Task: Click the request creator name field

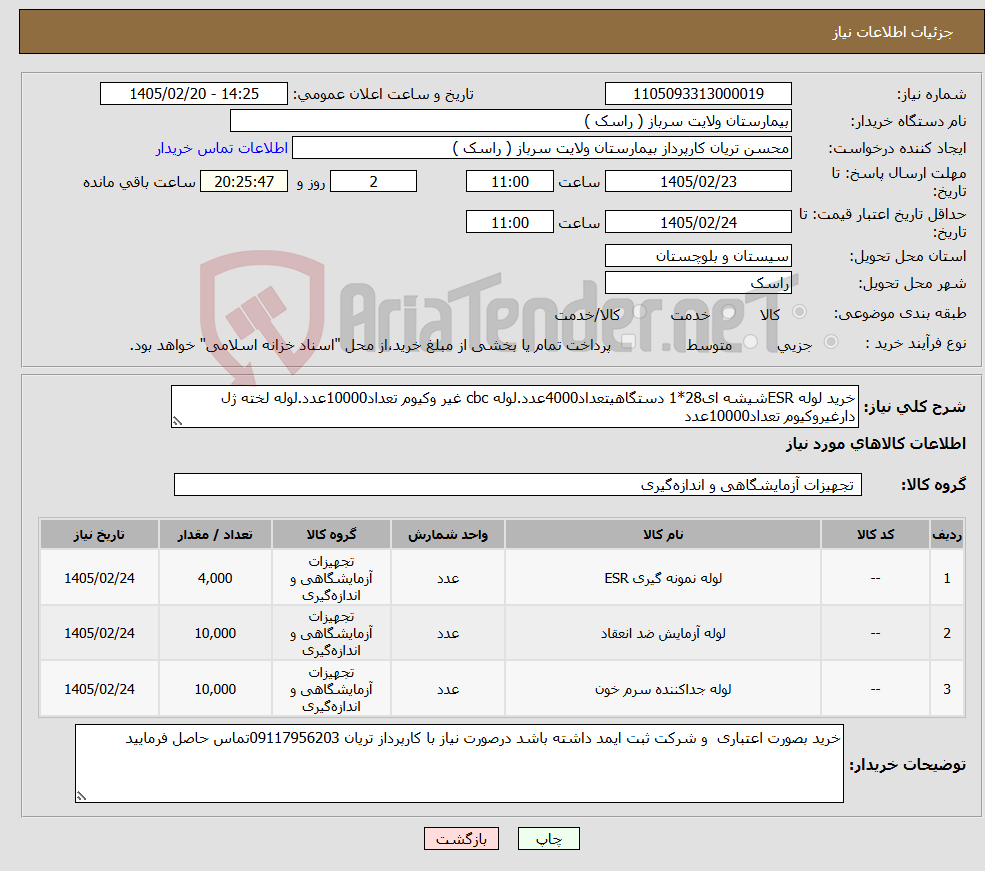Action: coord(541,148)
